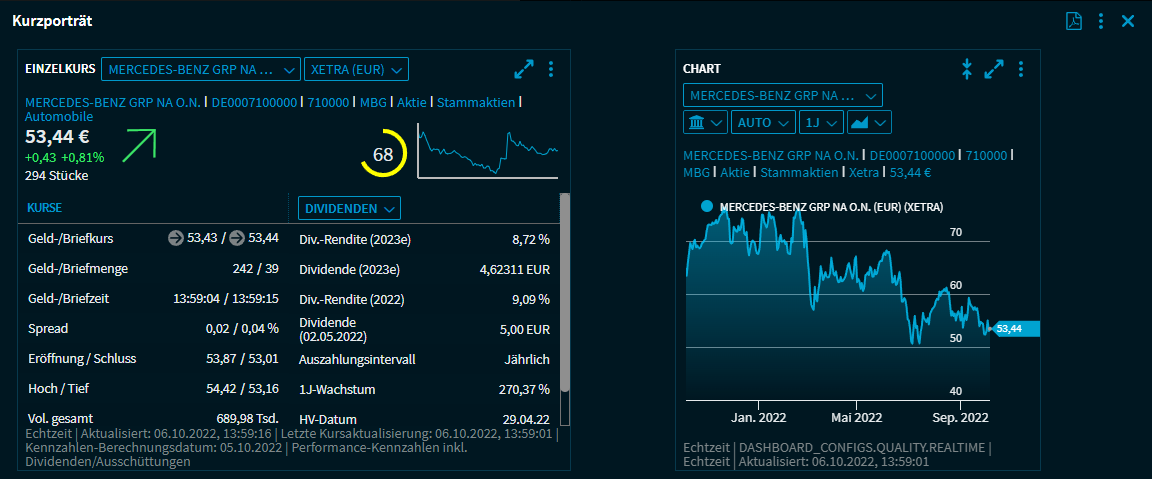Export Kurzporträt as PDF
The image size is (1152, 479).
1073,21
